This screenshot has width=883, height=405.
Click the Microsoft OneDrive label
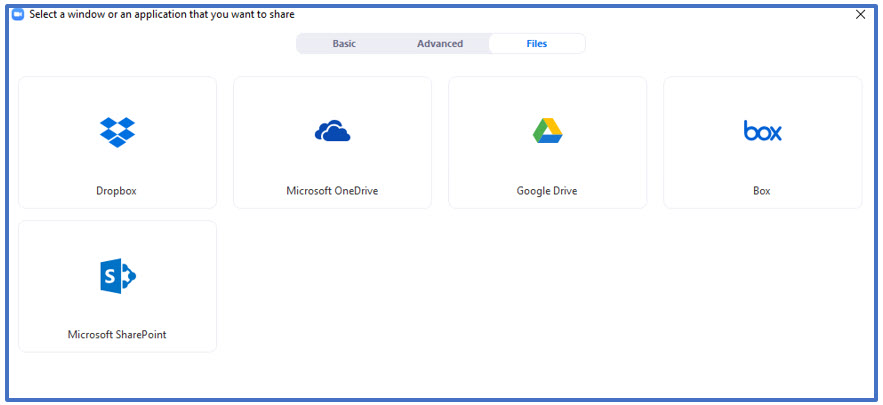pyautogui.click(x=332, y=191)
